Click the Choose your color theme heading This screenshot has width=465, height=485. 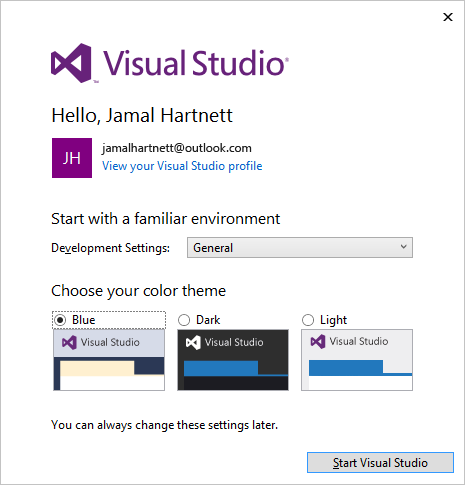click(138, 291)
